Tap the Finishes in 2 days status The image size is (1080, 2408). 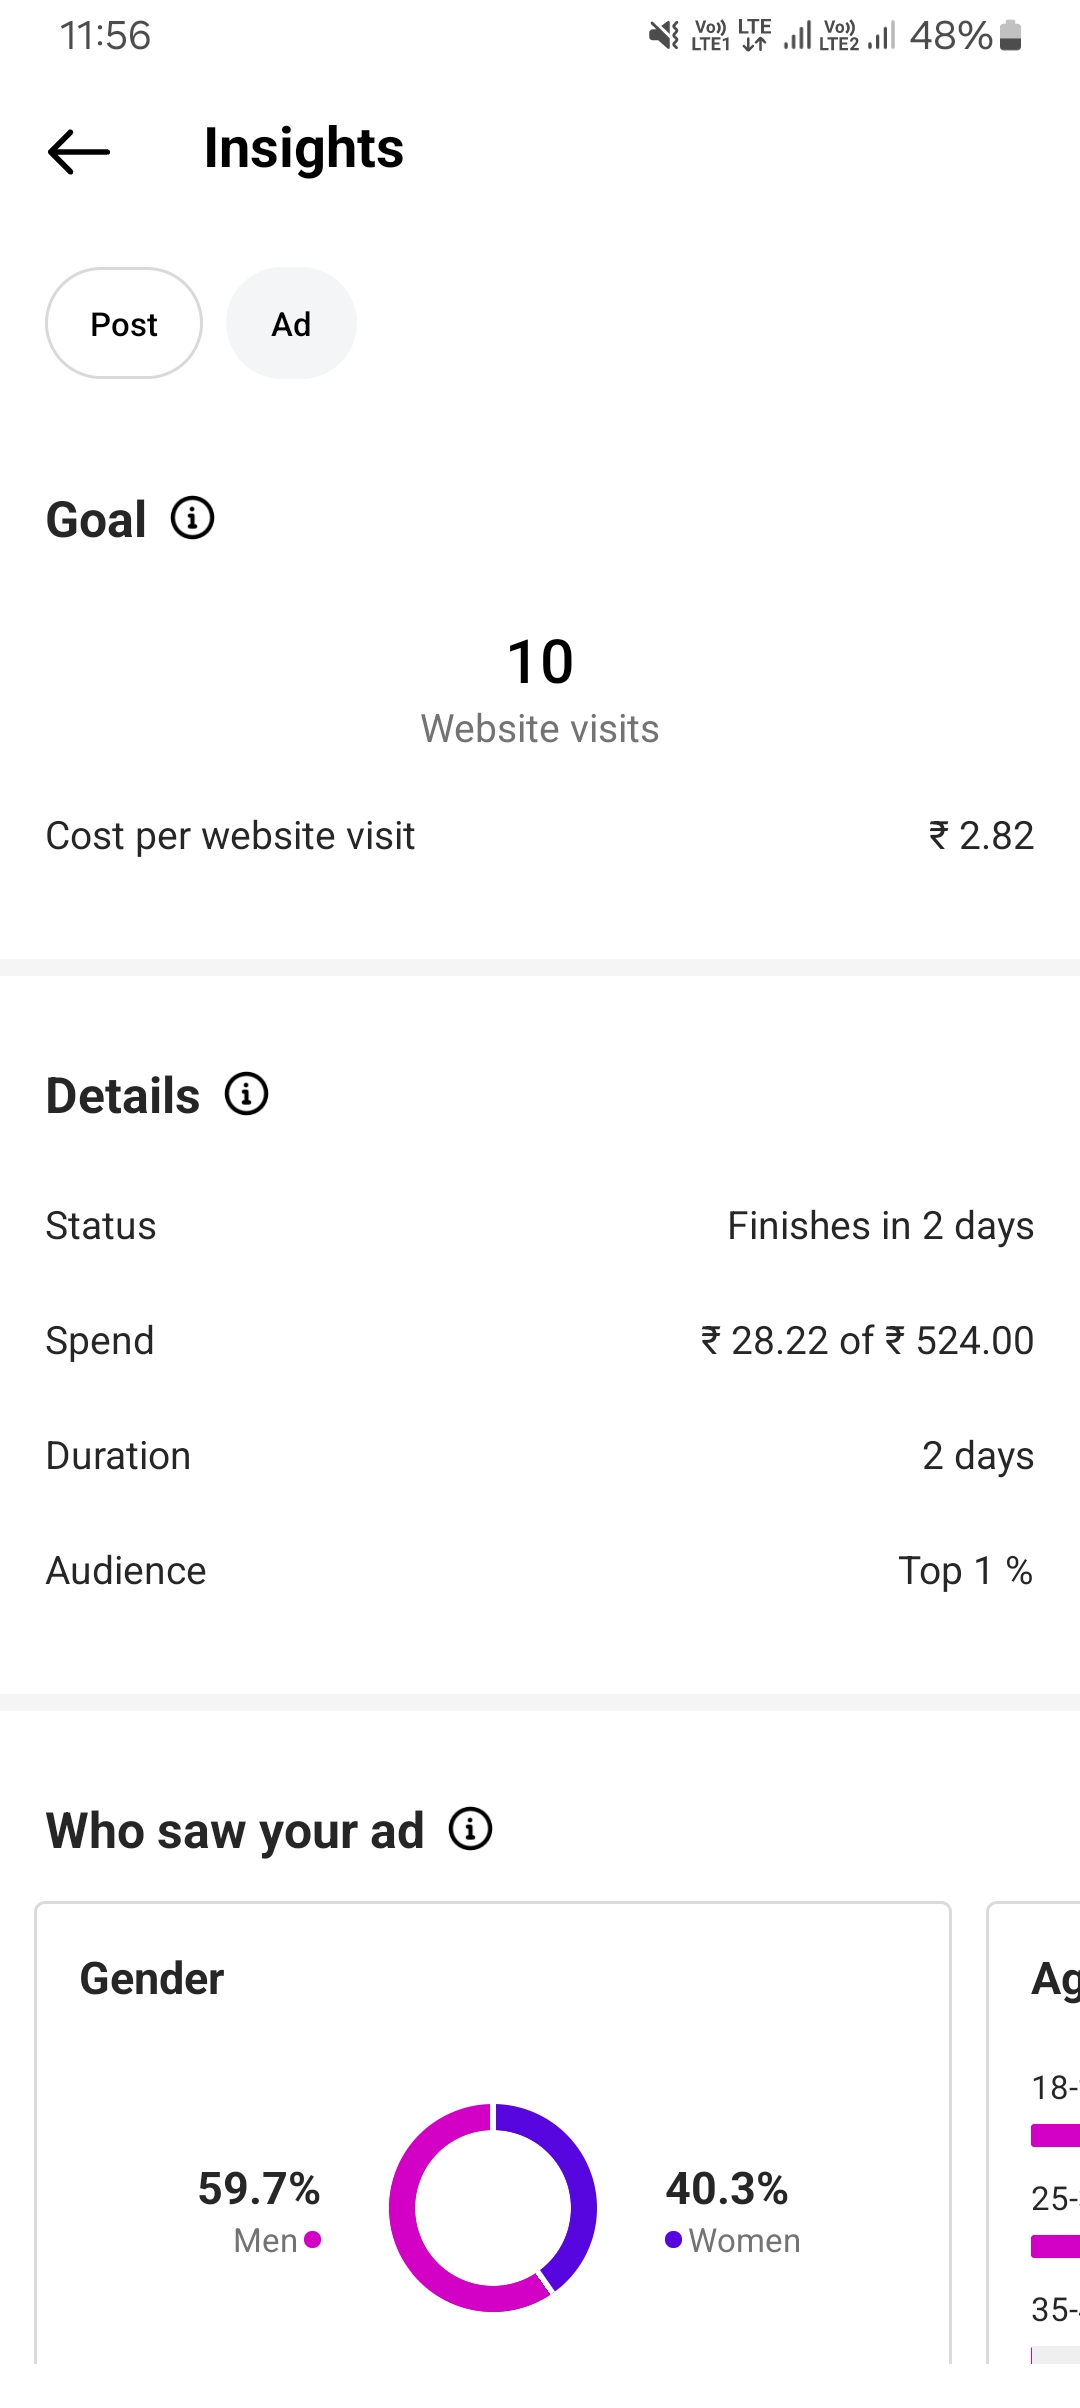tap(880, 1226)
